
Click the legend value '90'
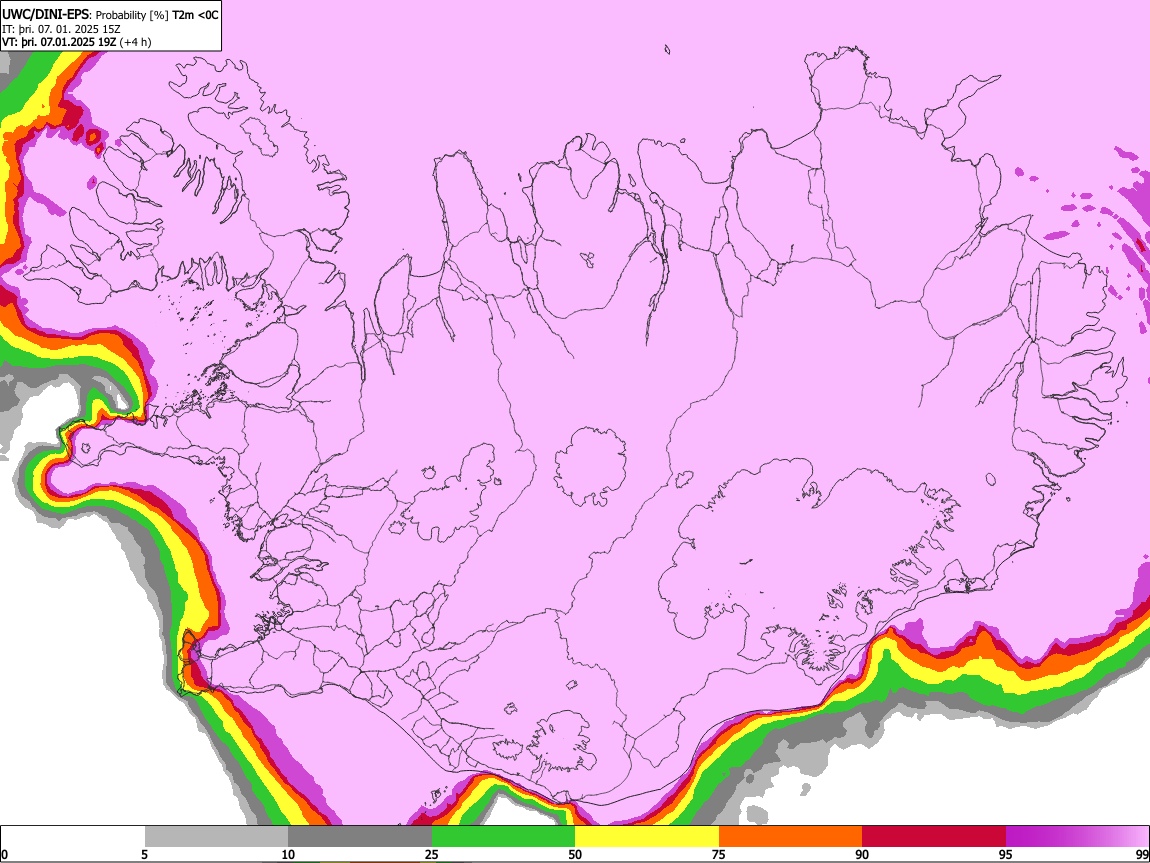(x=862, y=855)
